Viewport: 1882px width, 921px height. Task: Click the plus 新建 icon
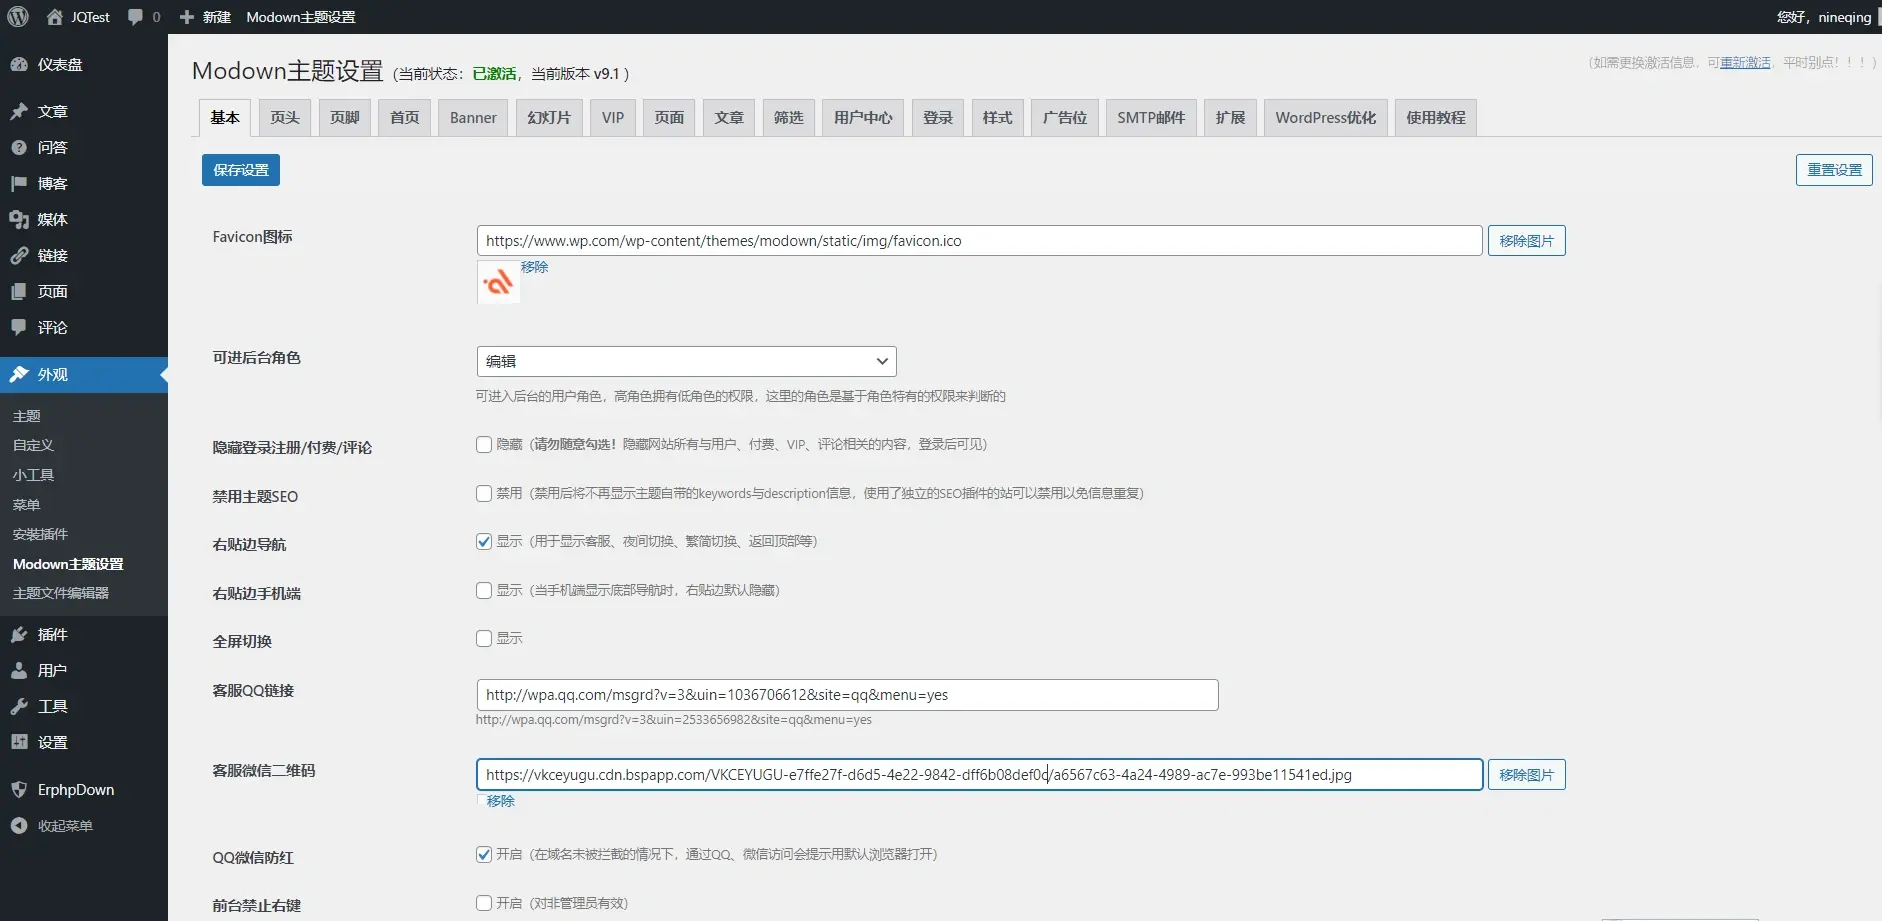pyautogui.click(x=187, y=17)
